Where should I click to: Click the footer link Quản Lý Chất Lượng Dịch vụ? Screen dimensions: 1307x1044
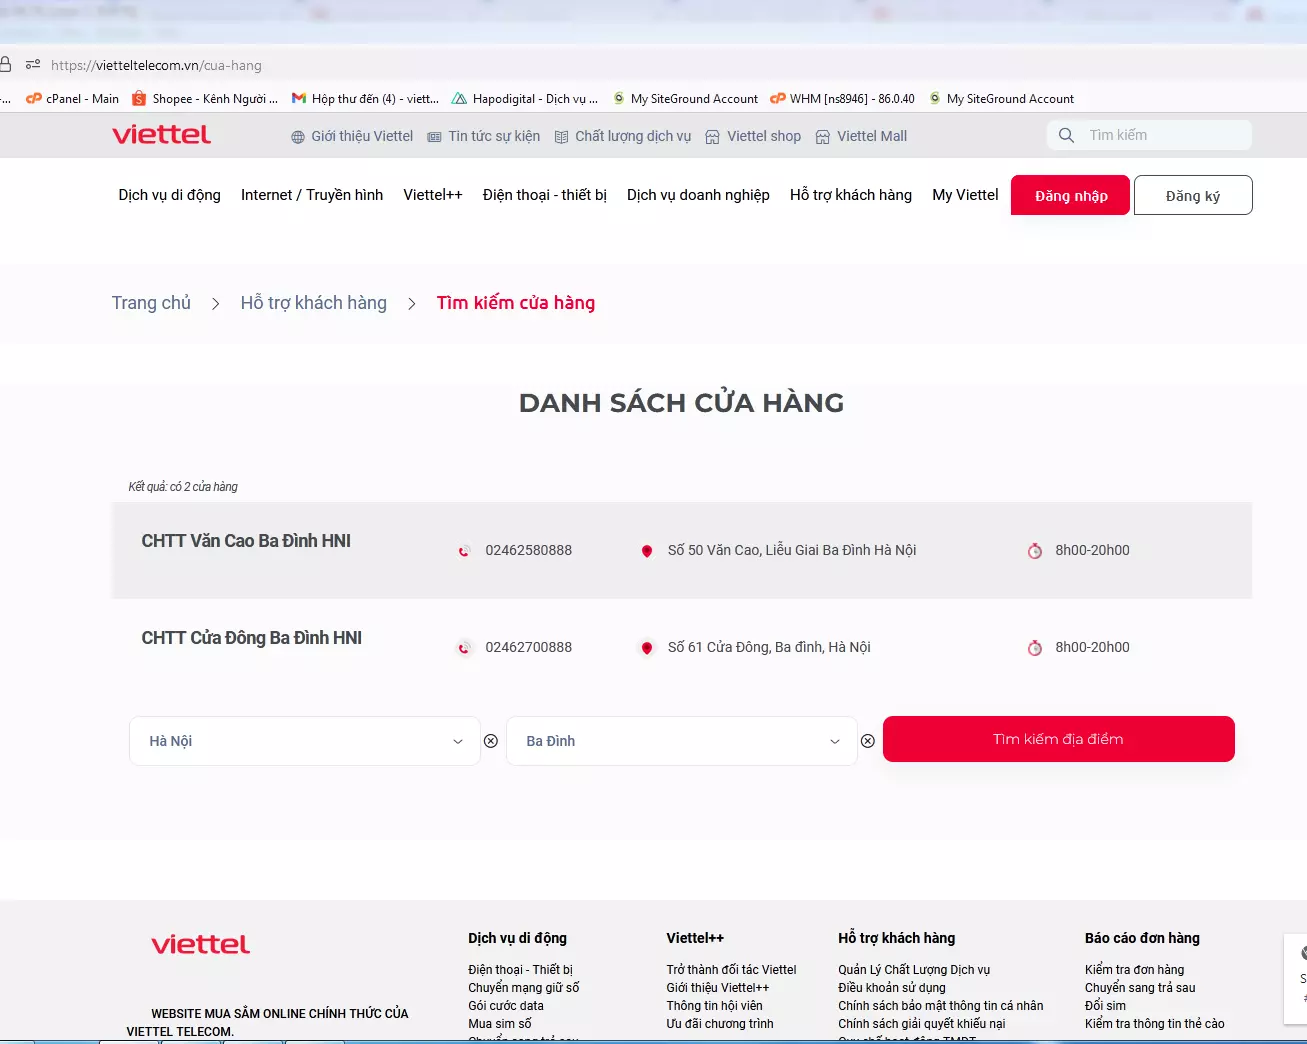[x=914, y=970]
